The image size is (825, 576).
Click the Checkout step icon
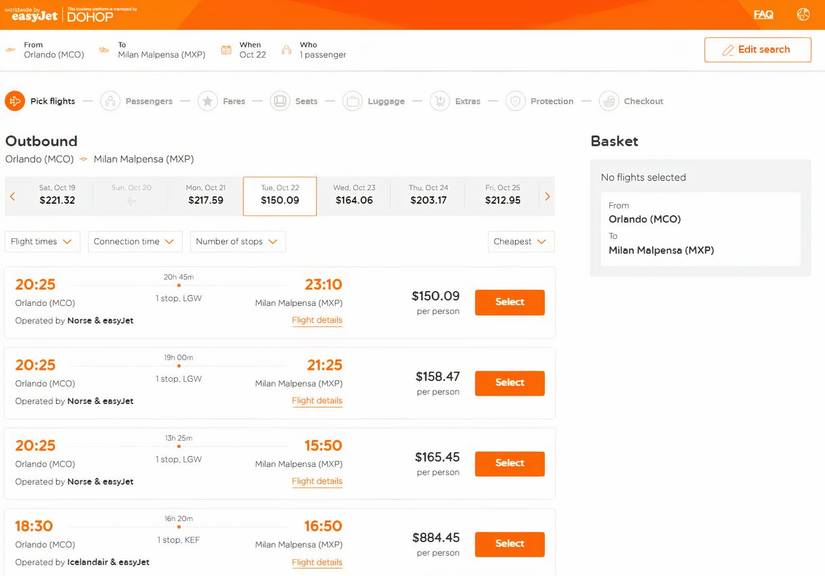coord(609,100)
